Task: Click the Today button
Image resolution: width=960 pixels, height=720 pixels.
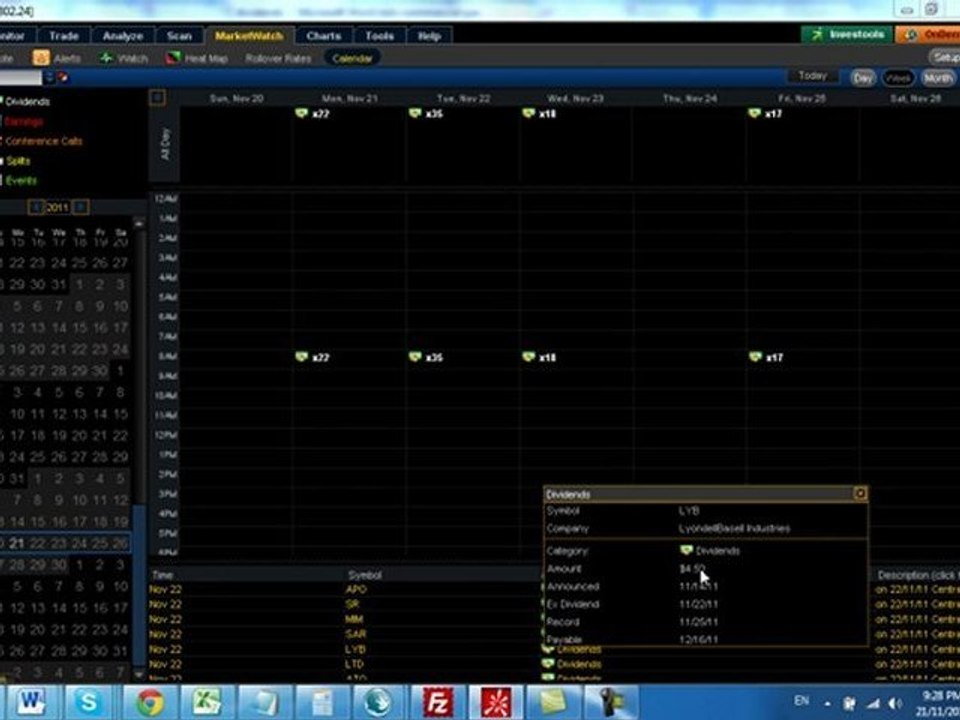Action: click(813, 76)
